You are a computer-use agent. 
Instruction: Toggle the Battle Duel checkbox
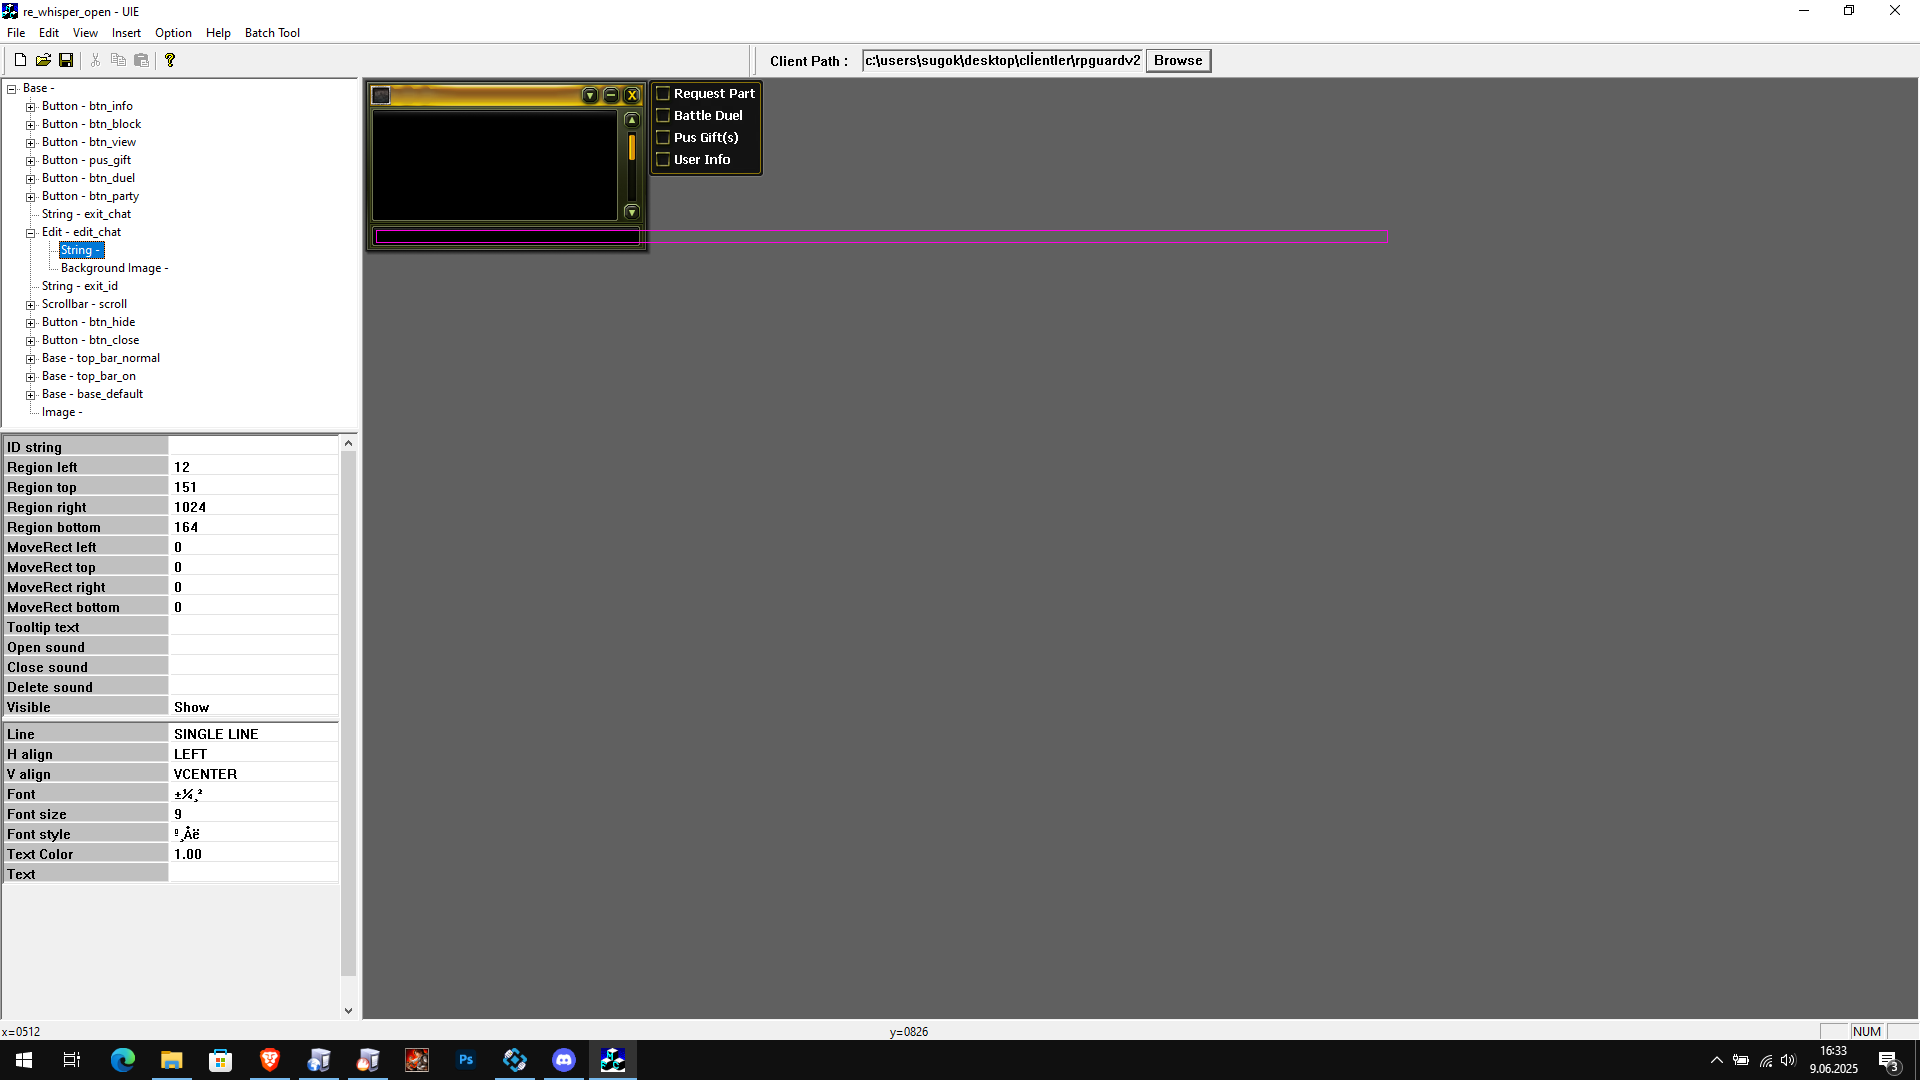click(x=663, y=115)
